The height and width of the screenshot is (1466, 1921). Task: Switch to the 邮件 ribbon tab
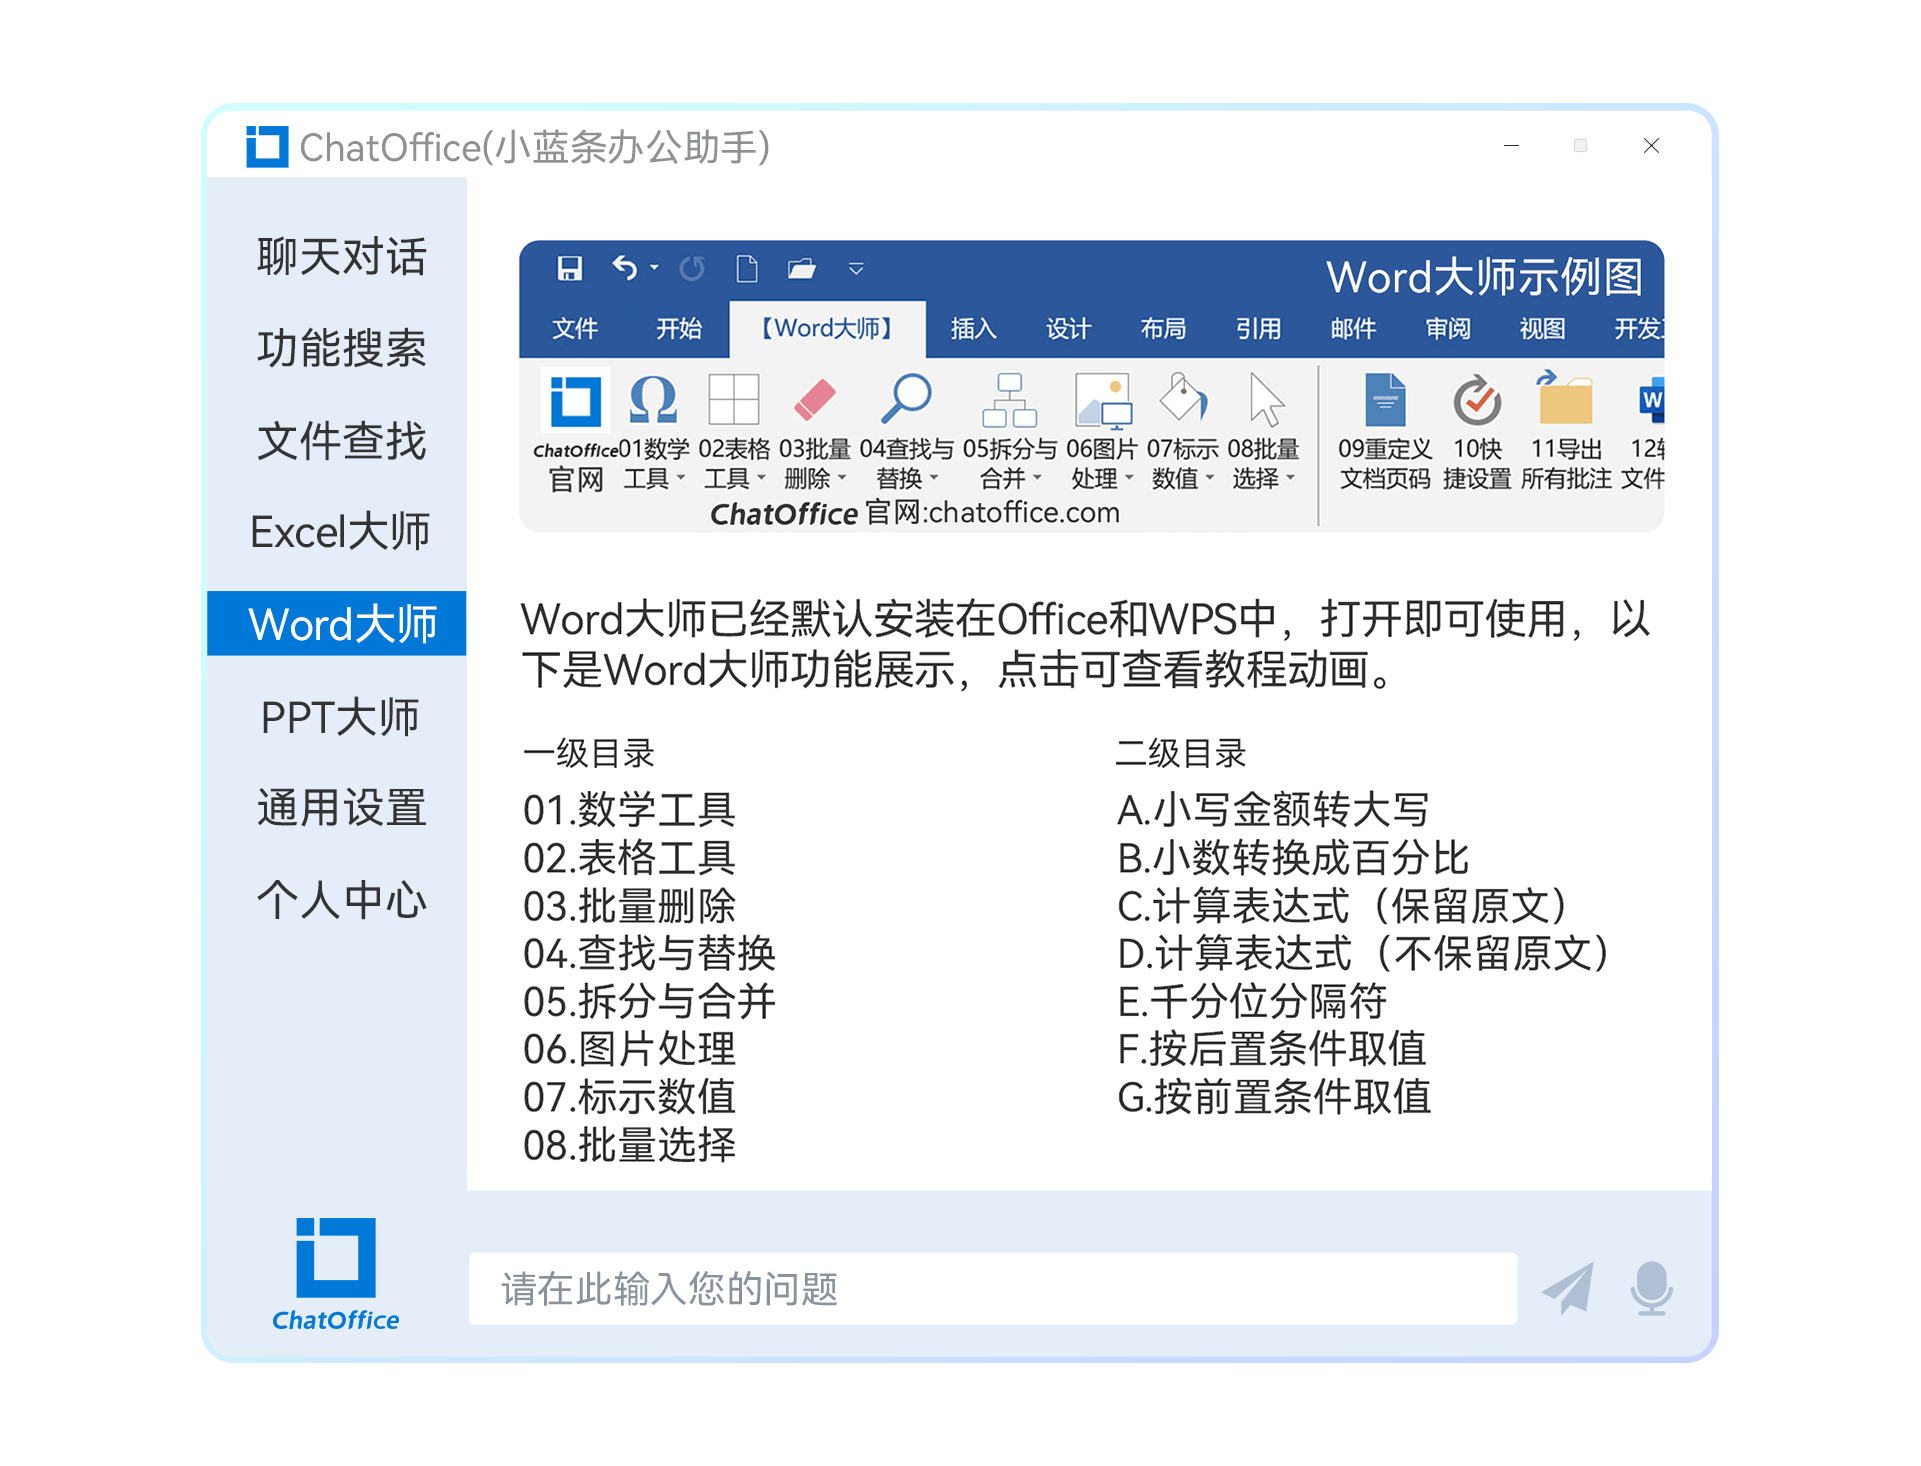tap(1353, 328)
